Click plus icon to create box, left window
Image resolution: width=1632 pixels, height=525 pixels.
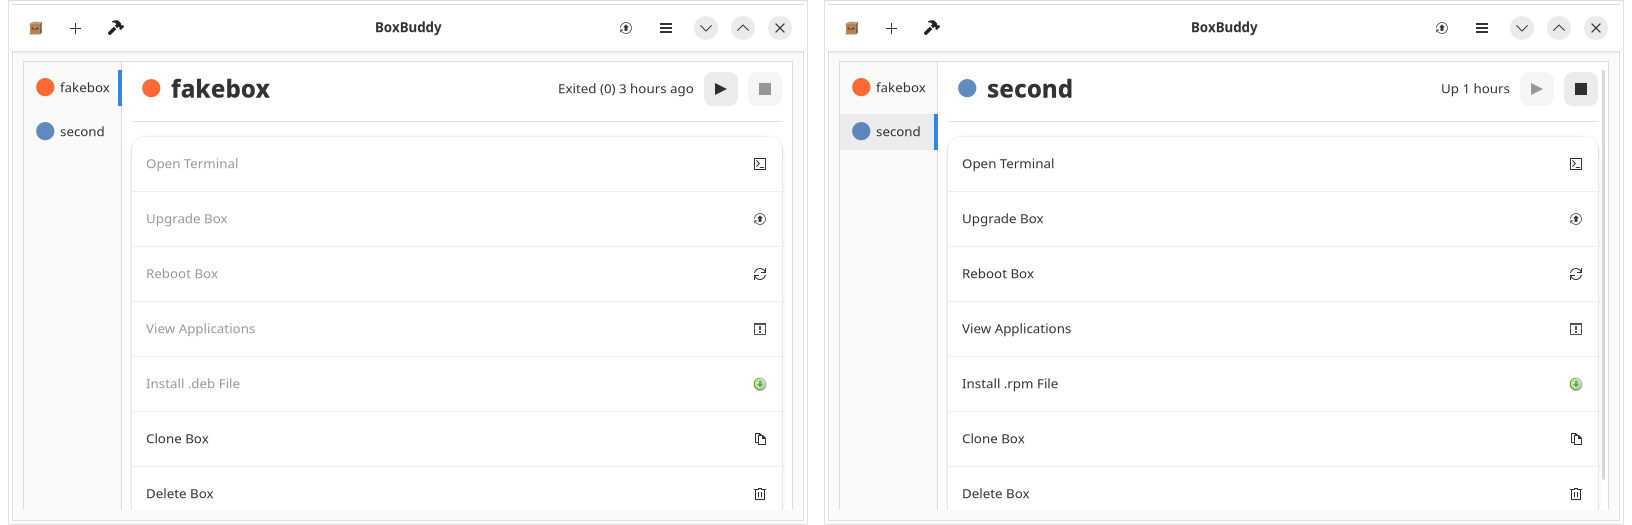[75, 28]
